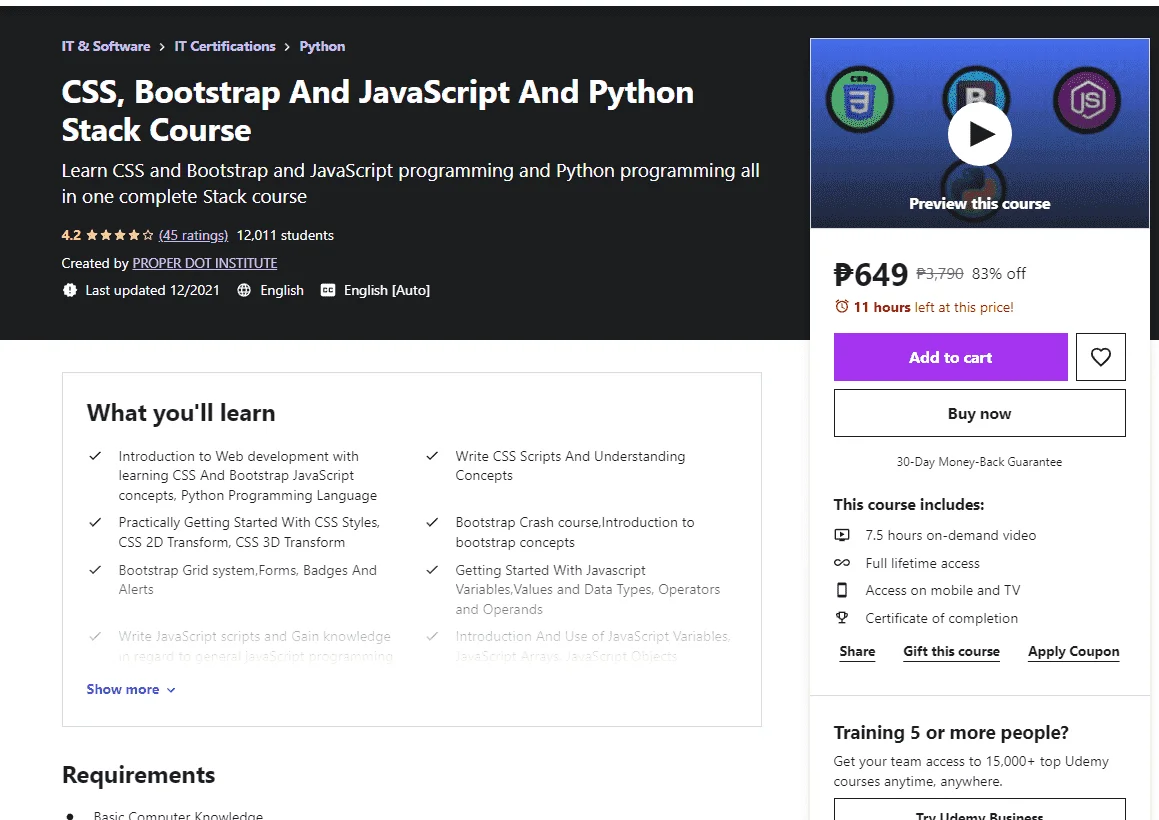Image resolution: width=1159 pixels, height=820 pixels.
Task: Open Python breadcrumb category
Action: pyautogui.click(x=322, y=46)
